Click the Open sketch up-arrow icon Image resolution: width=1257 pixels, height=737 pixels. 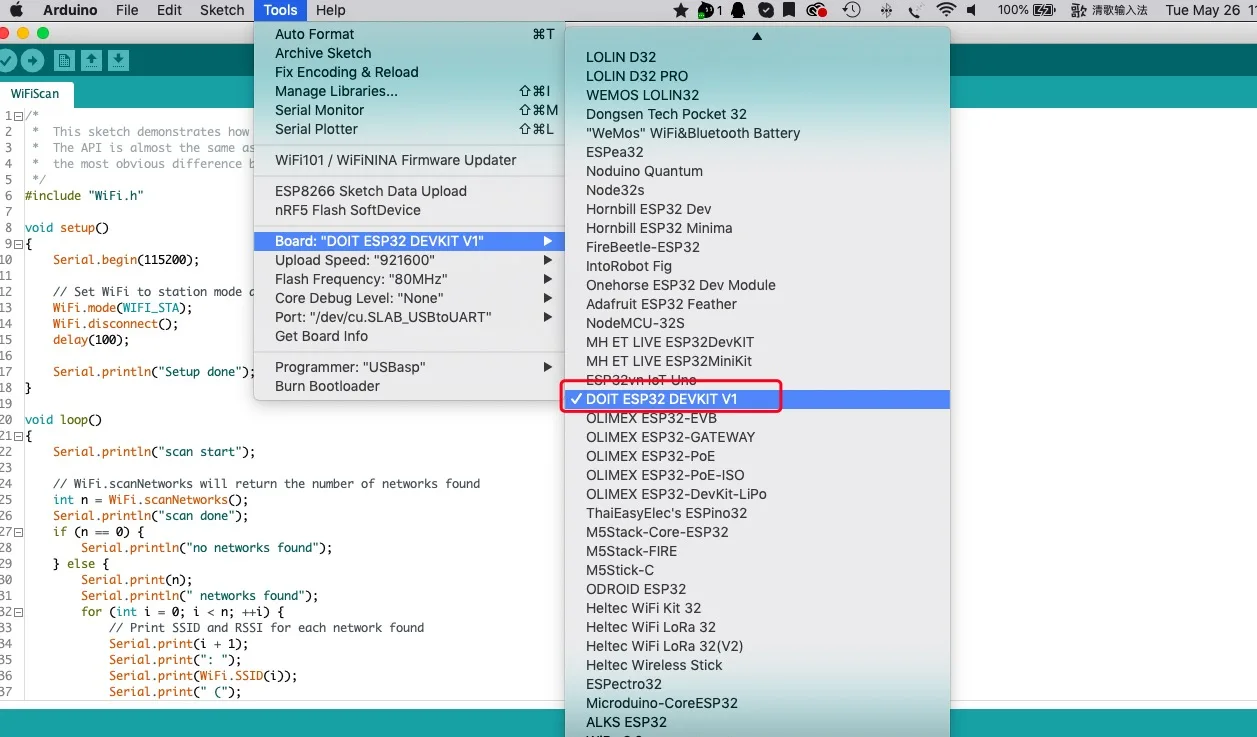(x=92, y=61)
